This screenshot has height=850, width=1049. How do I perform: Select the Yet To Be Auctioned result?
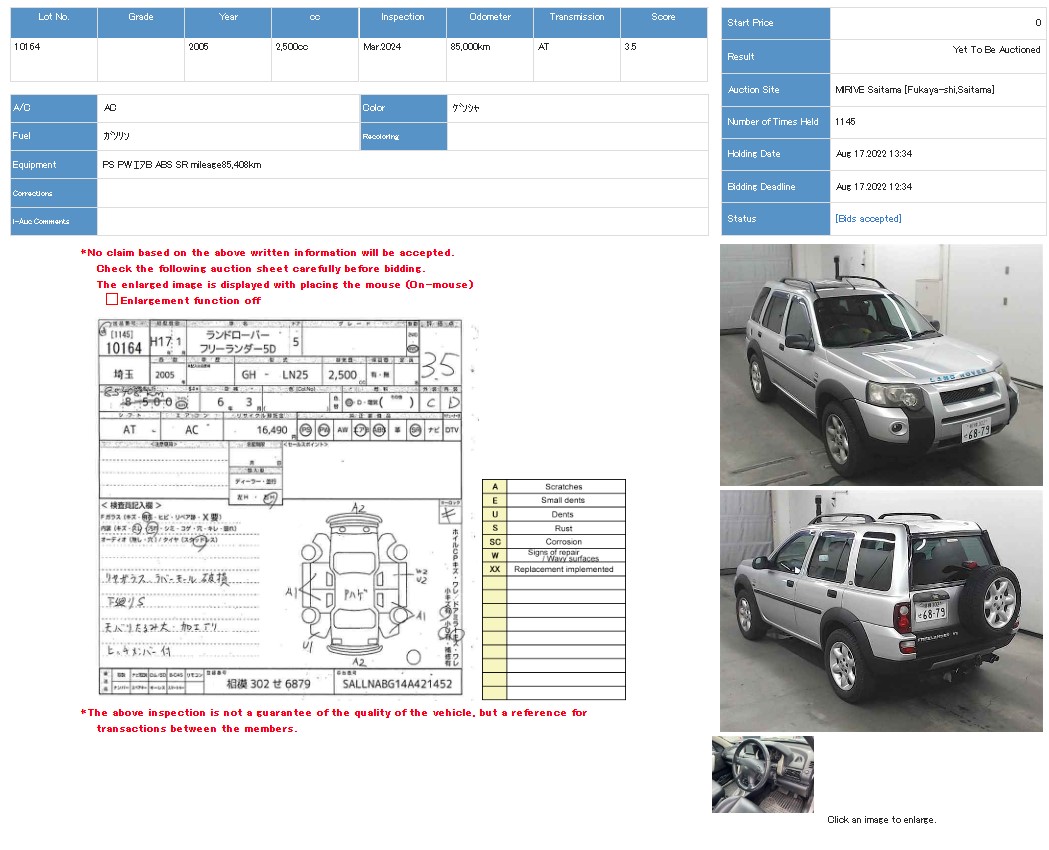996,49
